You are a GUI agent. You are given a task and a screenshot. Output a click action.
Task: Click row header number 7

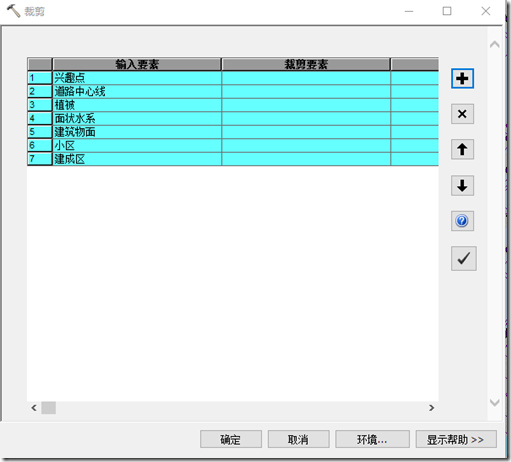tap(40, 159)
